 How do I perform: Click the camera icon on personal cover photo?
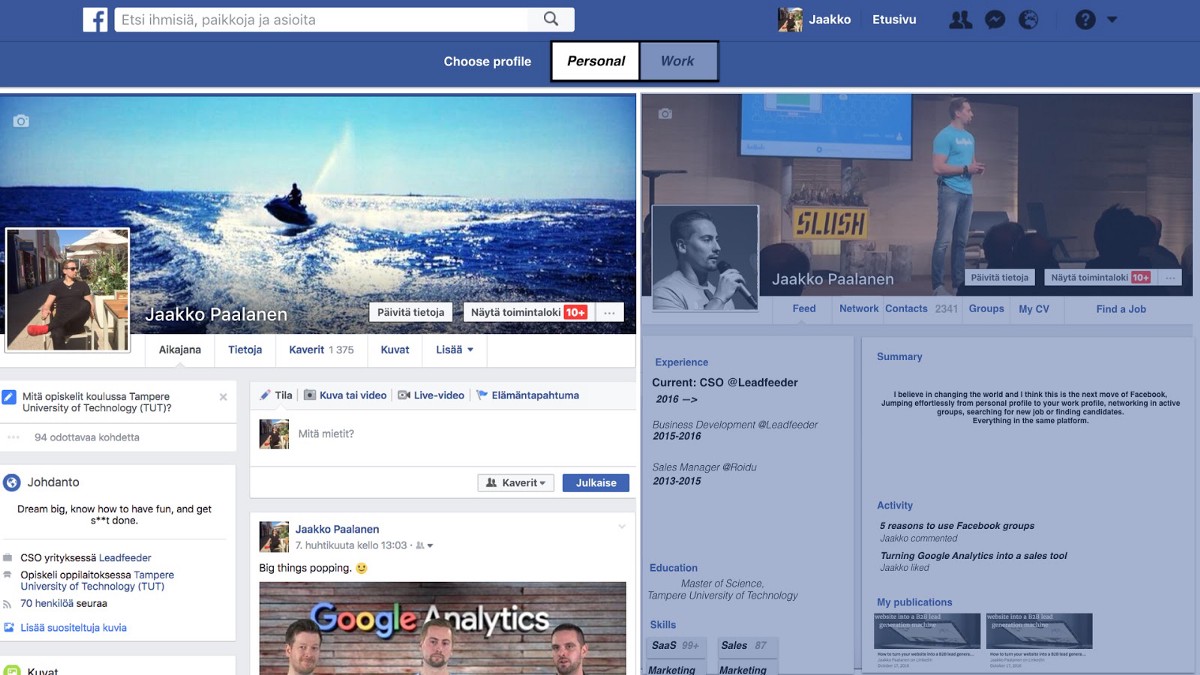pyautogui.click(x=21, y=121)
